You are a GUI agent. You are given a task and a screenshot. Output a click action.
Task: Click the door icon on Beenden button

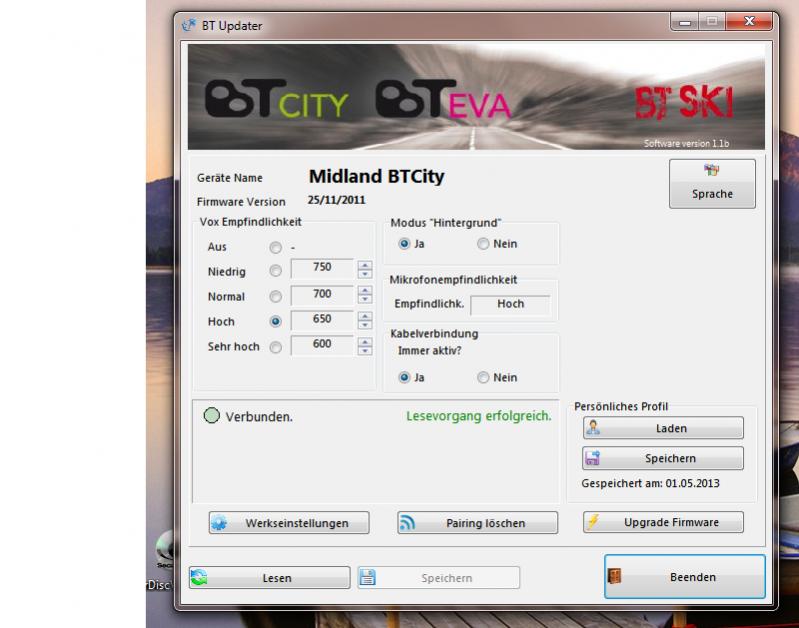pyautogui.click(x=615, y=576)
